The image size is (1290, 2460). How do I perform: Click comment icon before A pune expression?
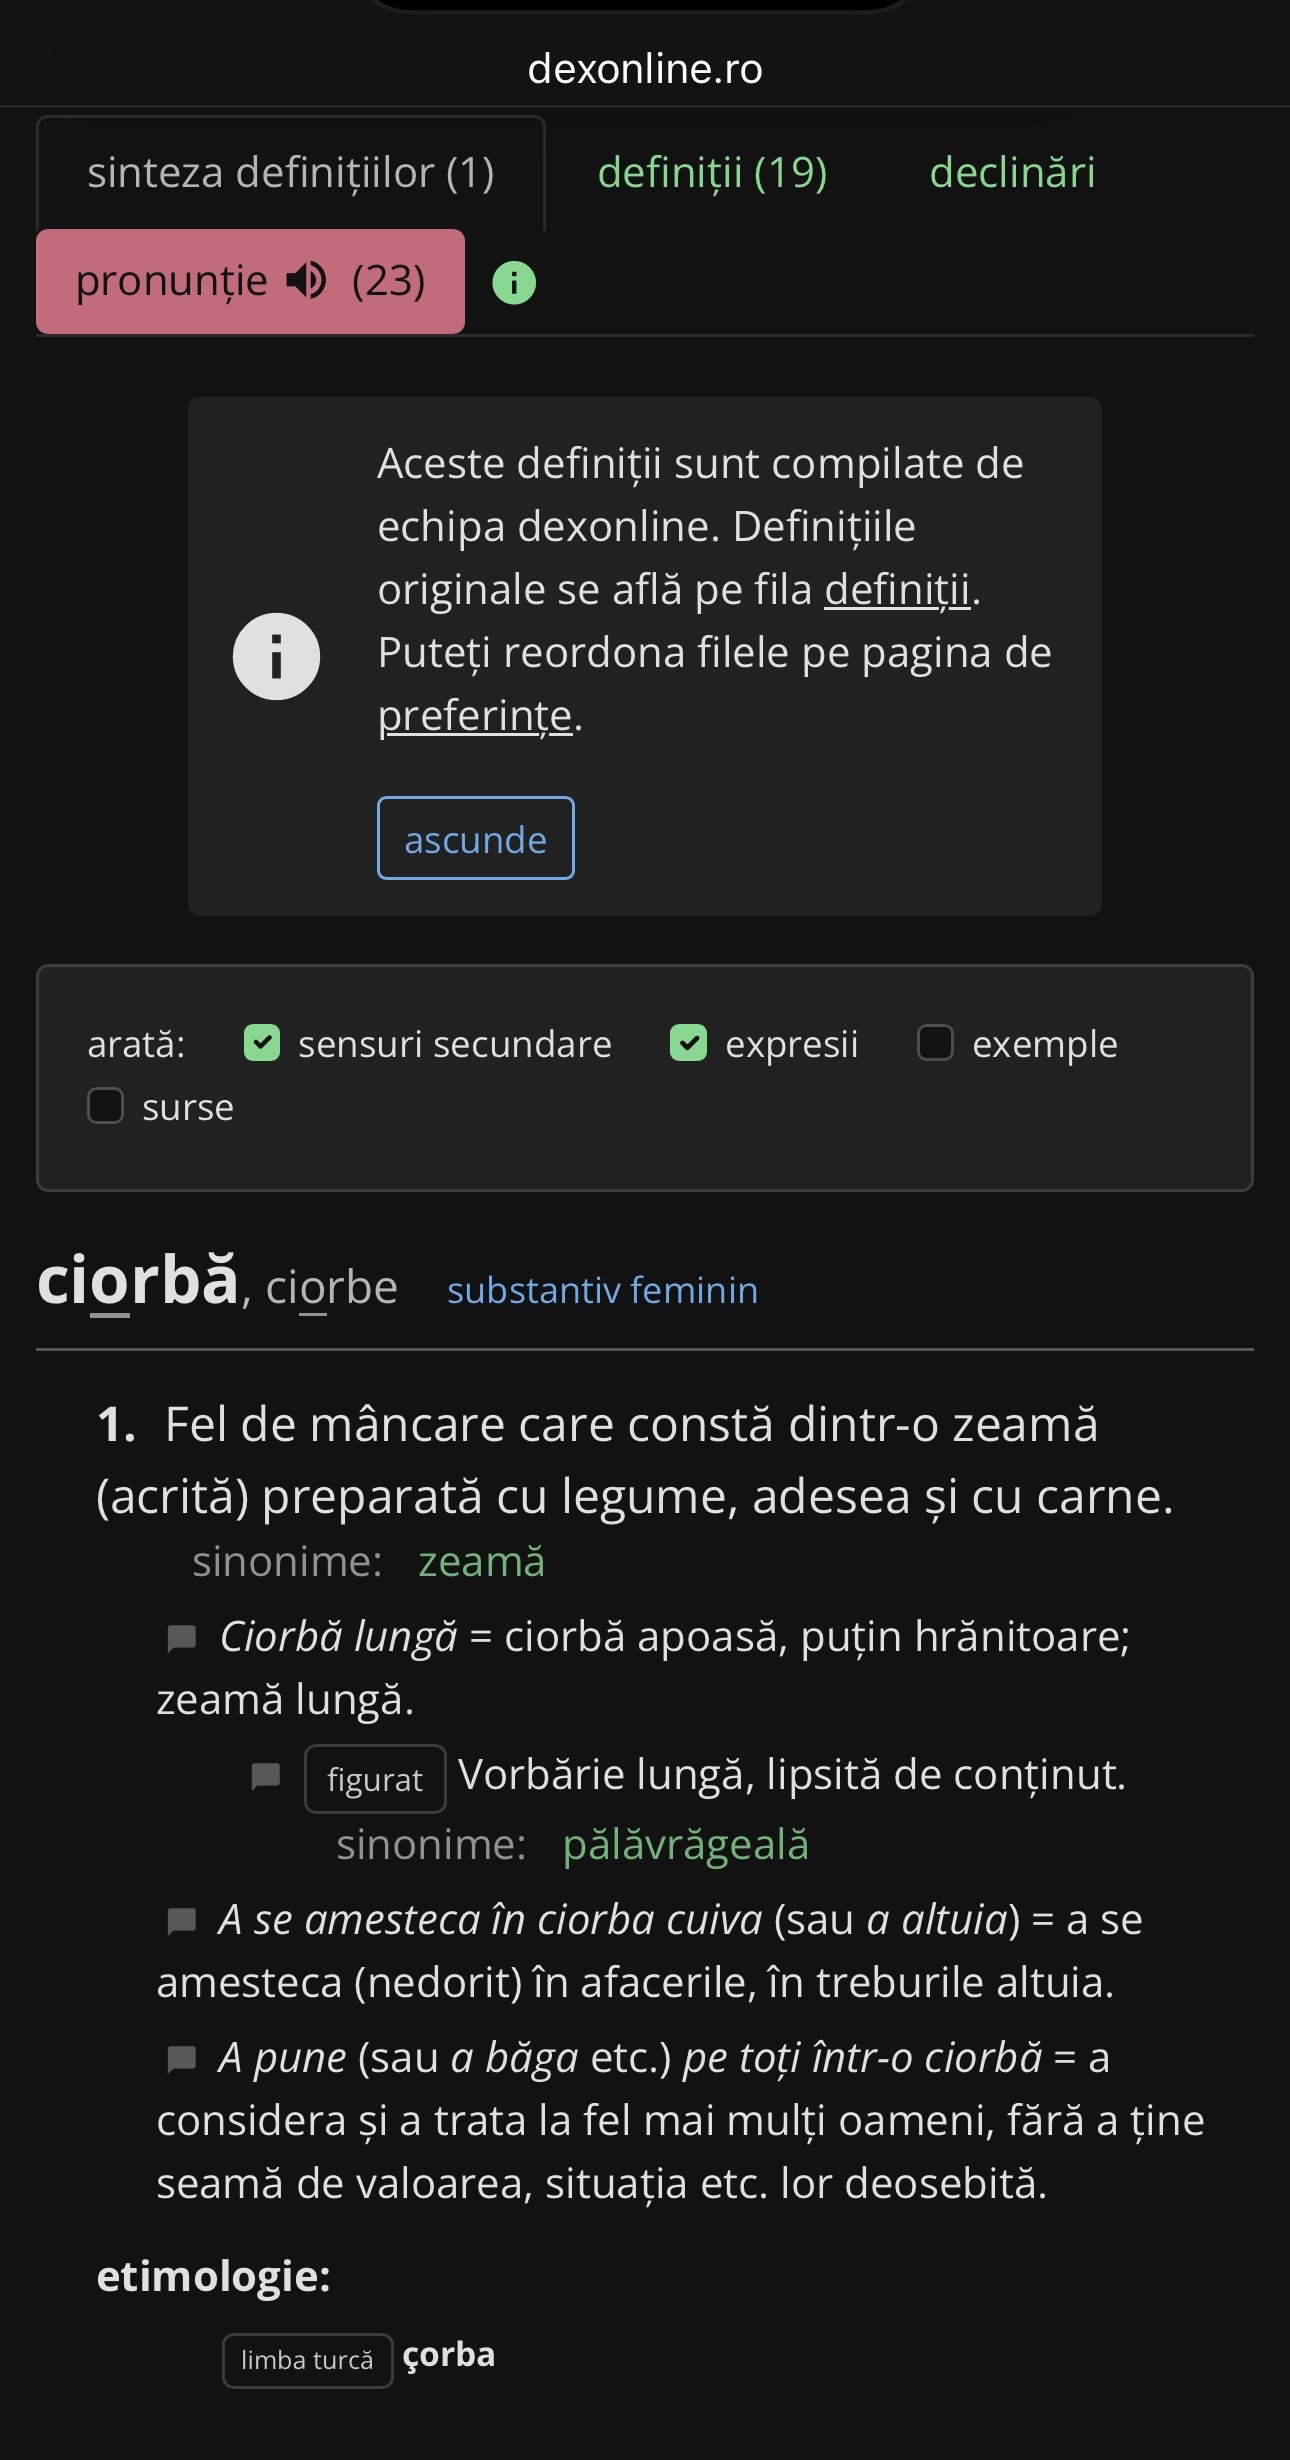click(181, 2060)
